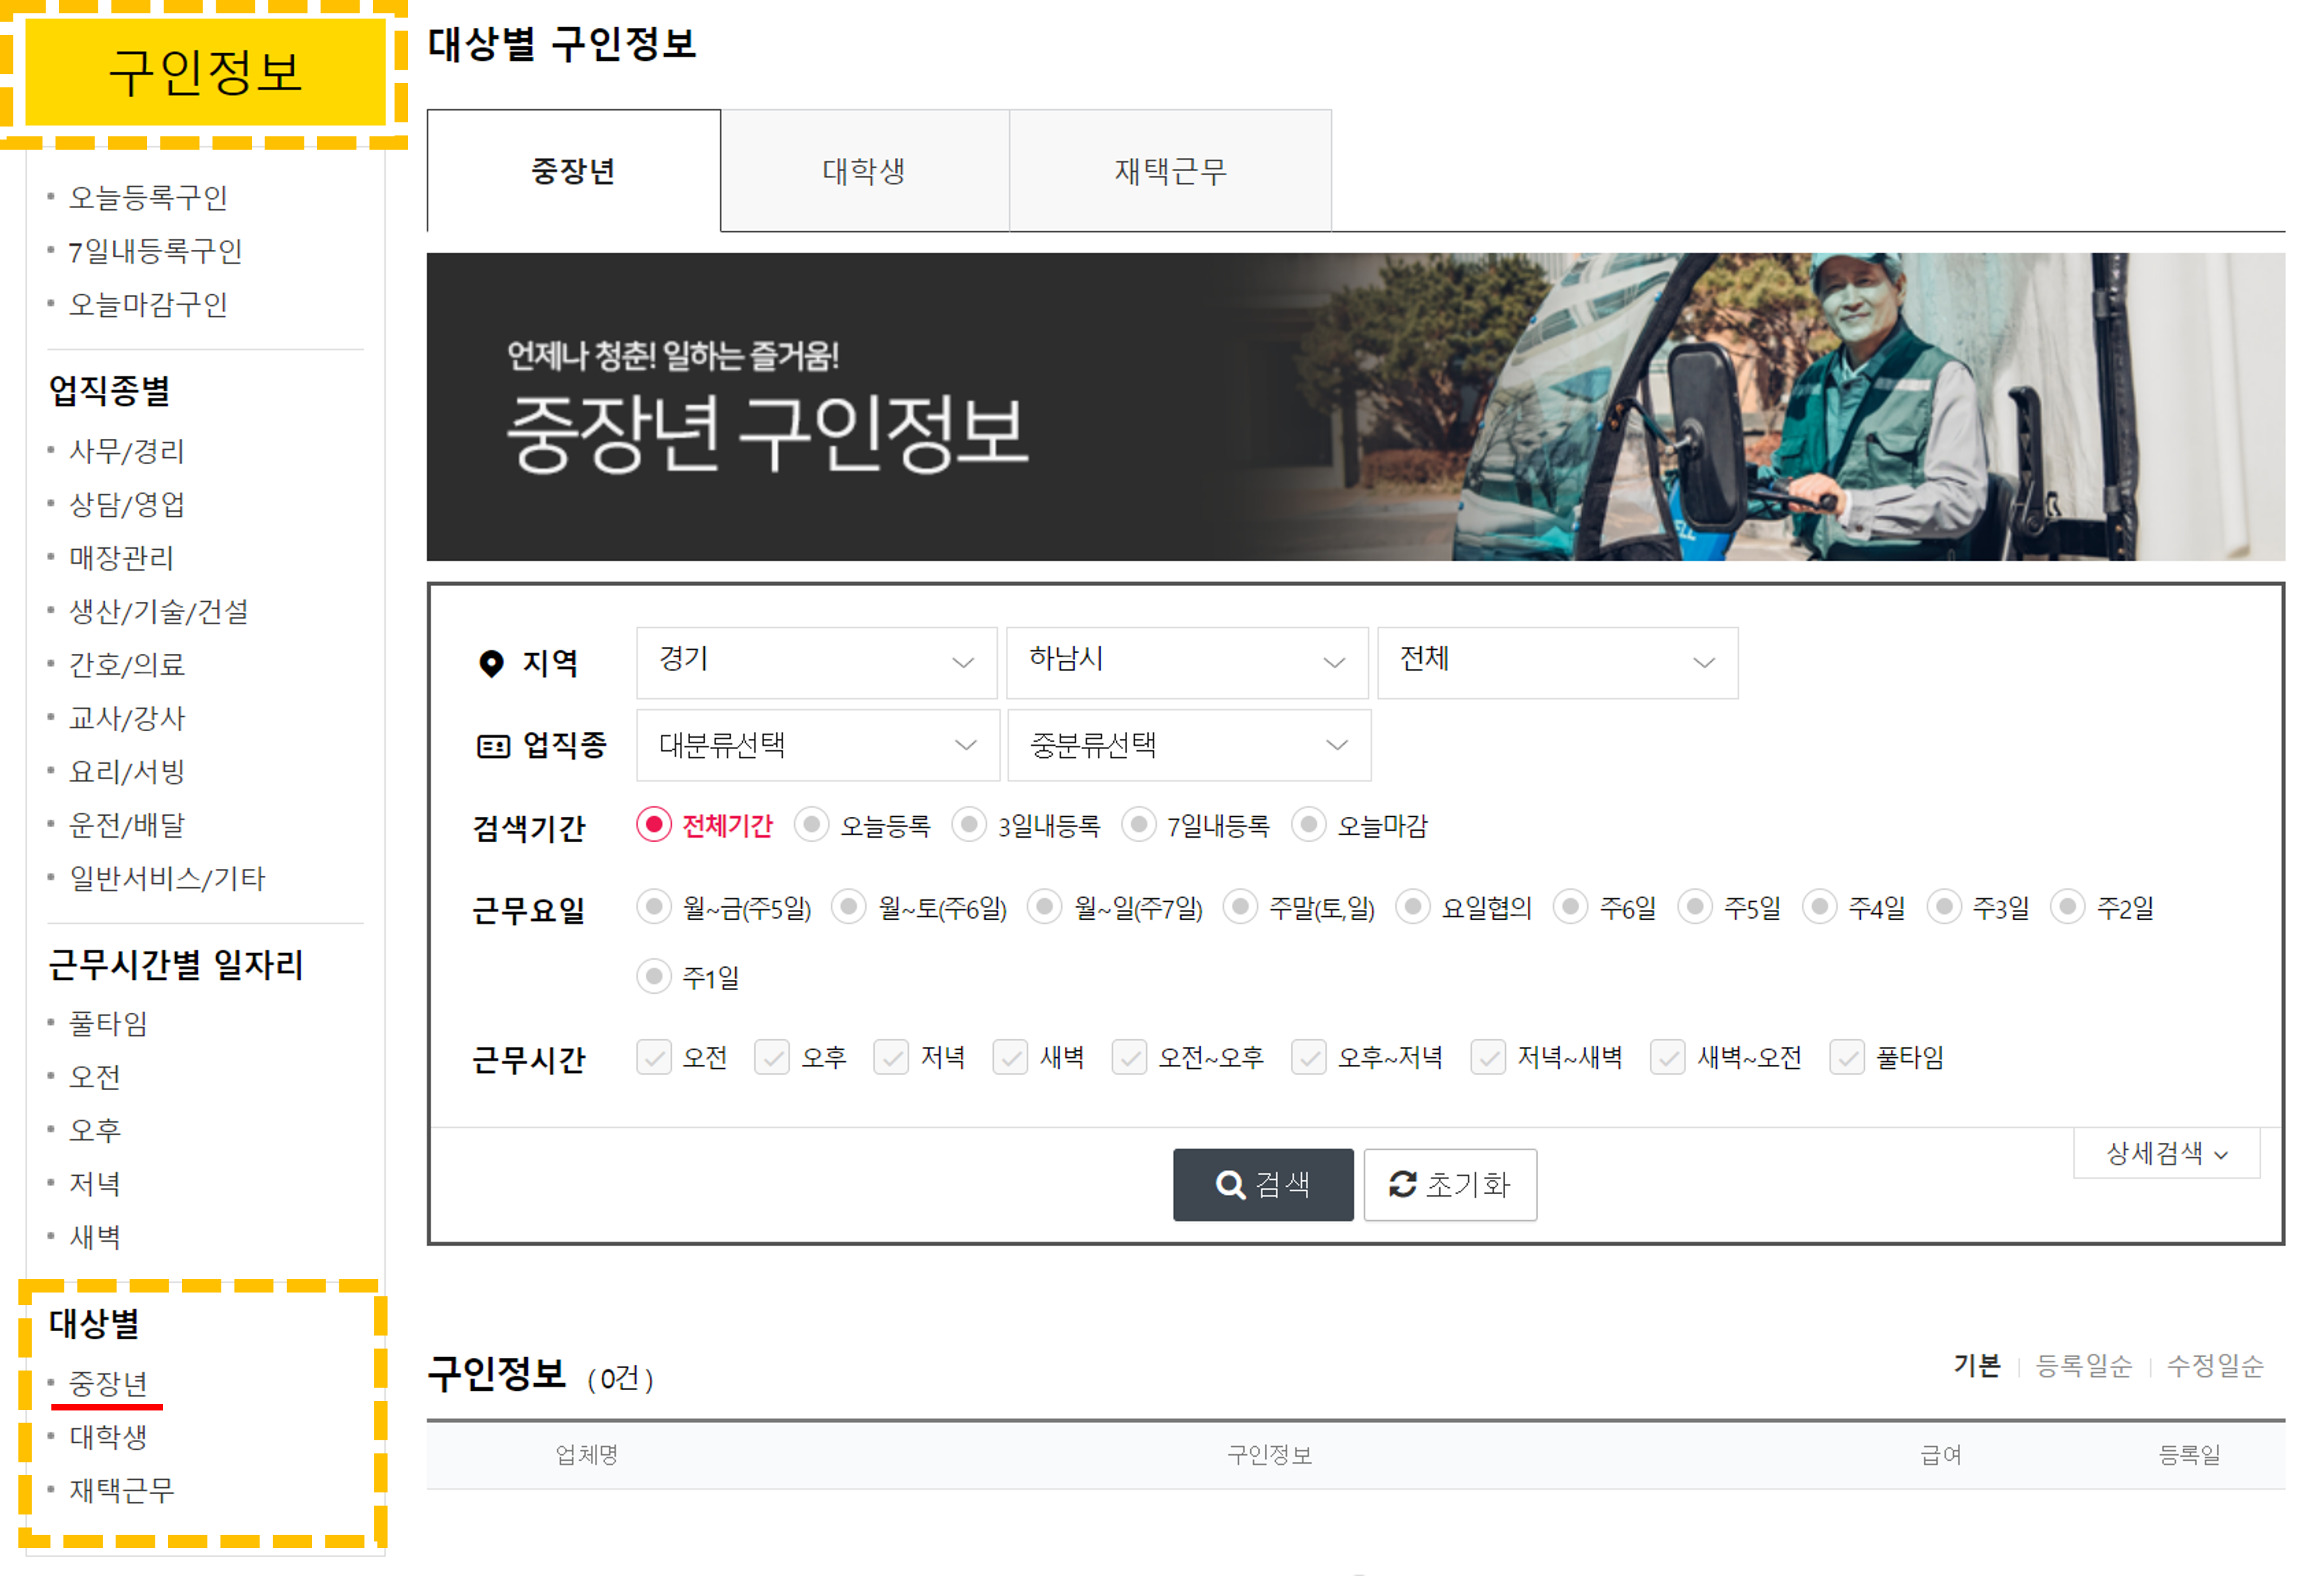Click the magnifier icon on the 검색 button
Viewport: 2324px width, 1576px height.
[x=1230, y=1184]
